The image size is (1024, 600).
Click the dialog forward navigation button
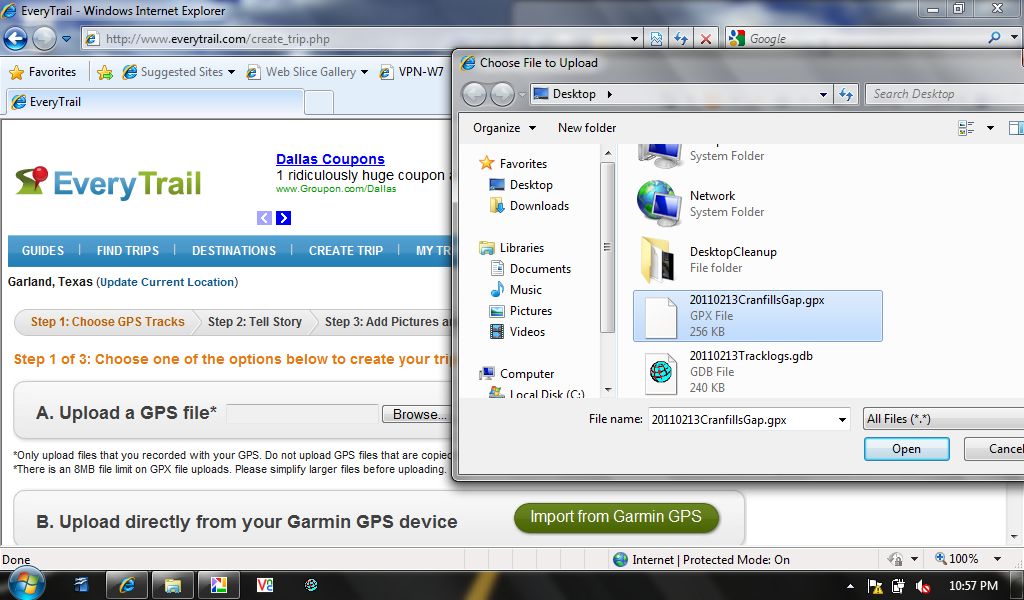pos(502,95)
